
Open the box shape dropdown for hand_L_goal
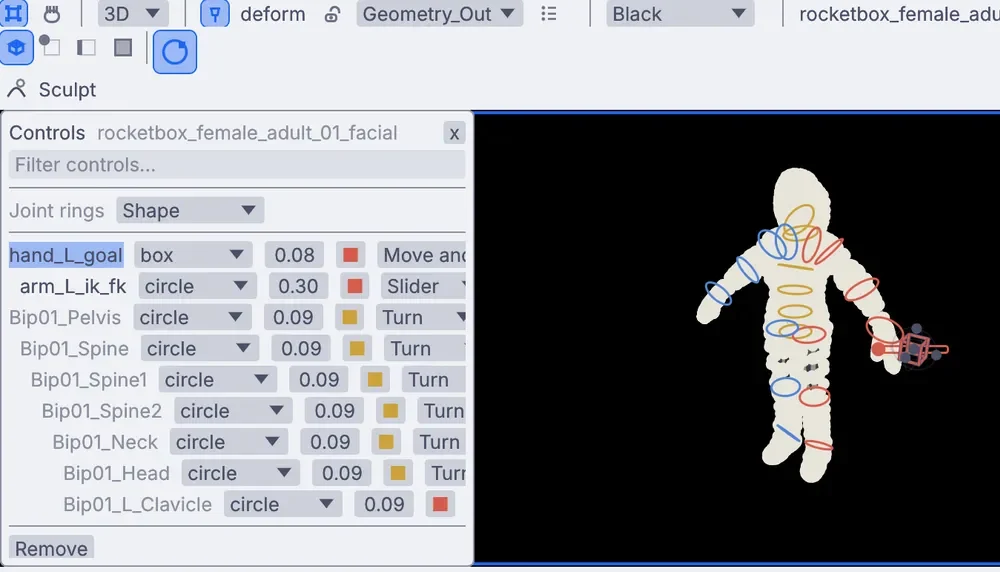tap(193, 255)
